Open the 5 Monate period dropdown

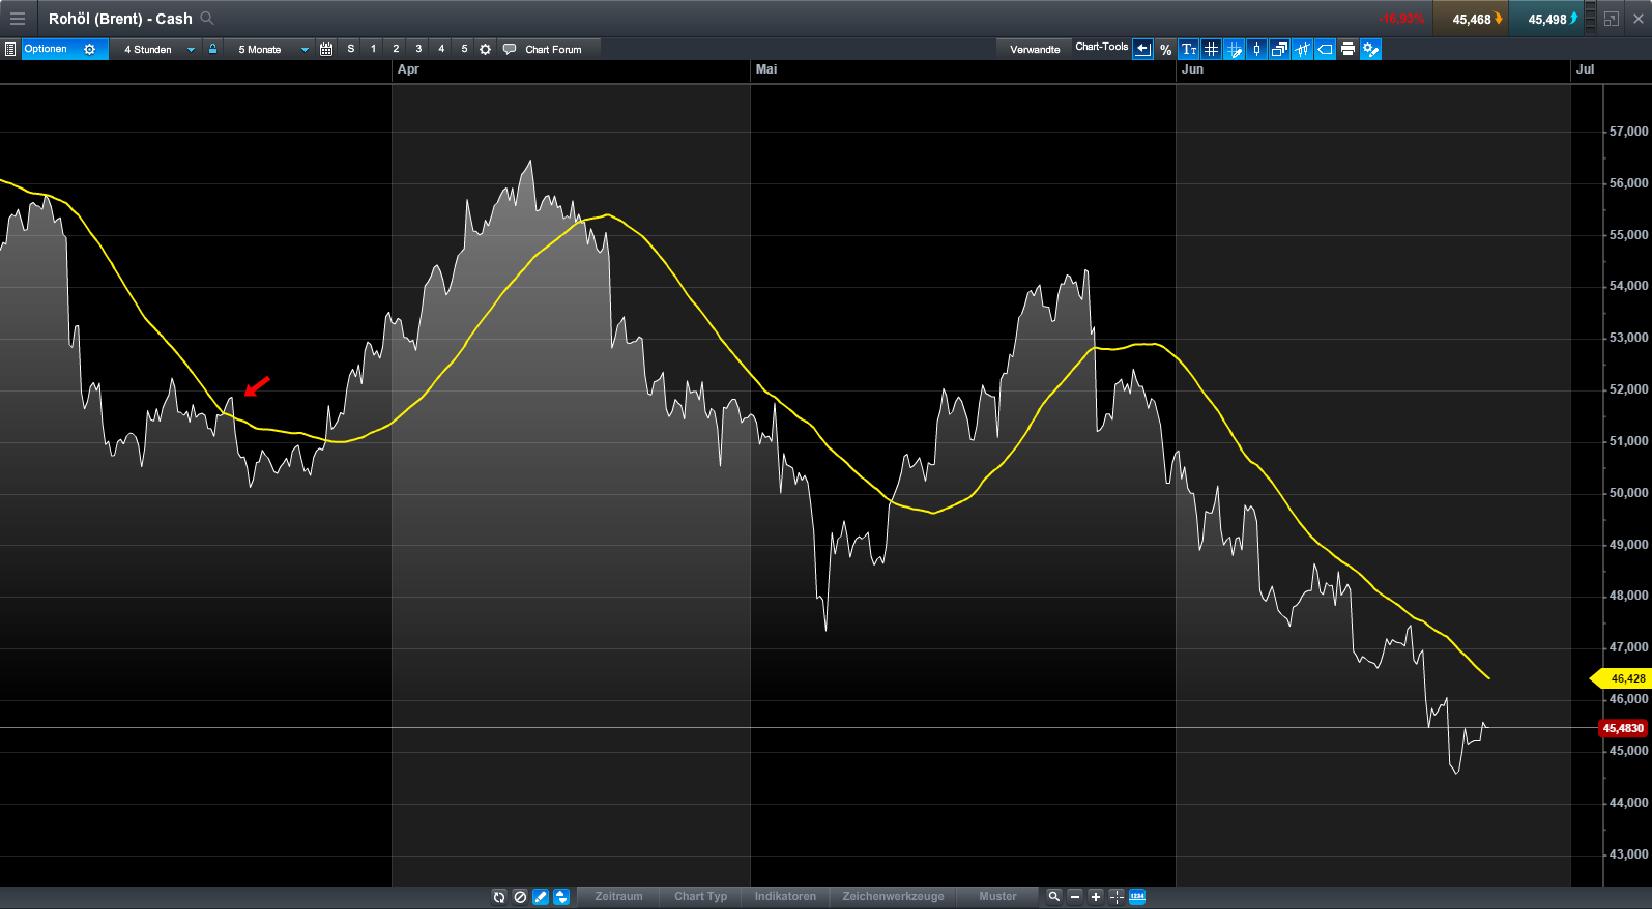268,48
